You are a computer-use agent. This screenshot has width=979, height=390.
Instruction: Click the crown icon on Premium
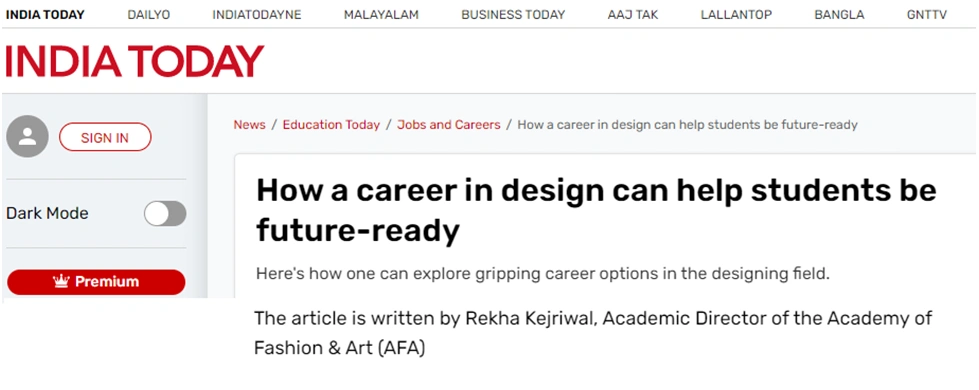61,281
